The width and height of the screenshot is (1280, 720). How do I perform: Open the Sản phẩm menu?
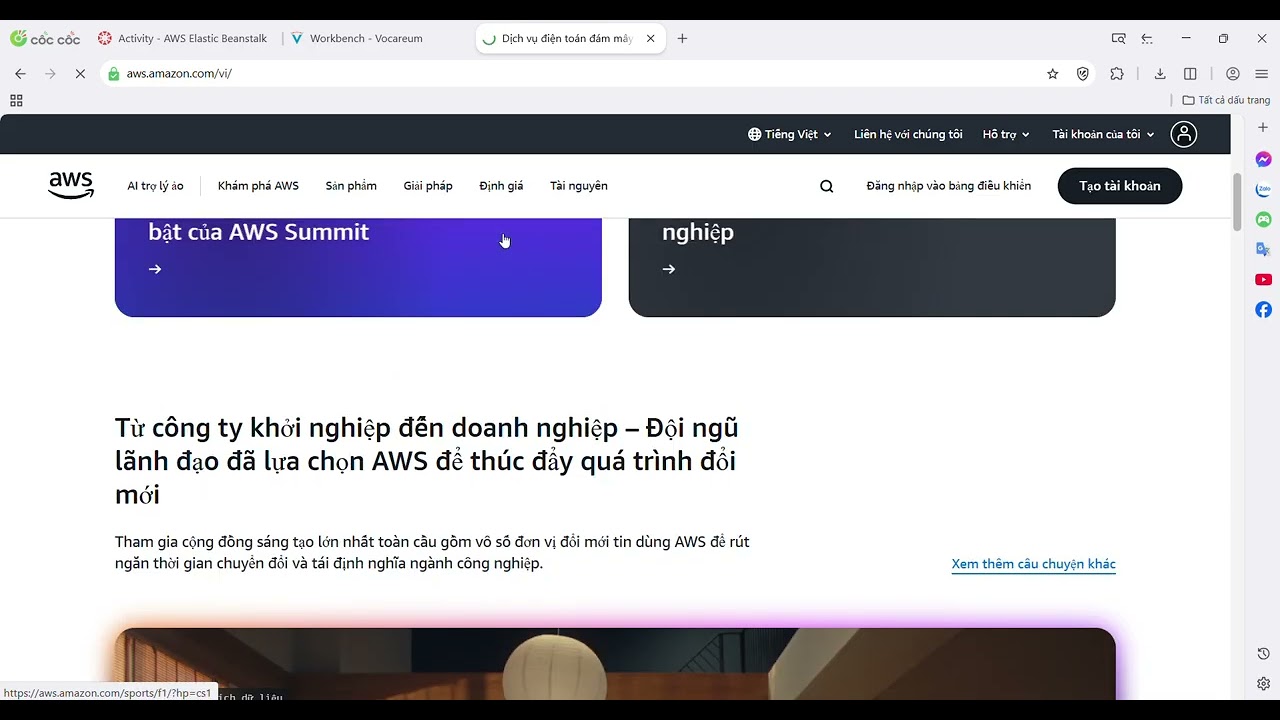click(351, 186)
